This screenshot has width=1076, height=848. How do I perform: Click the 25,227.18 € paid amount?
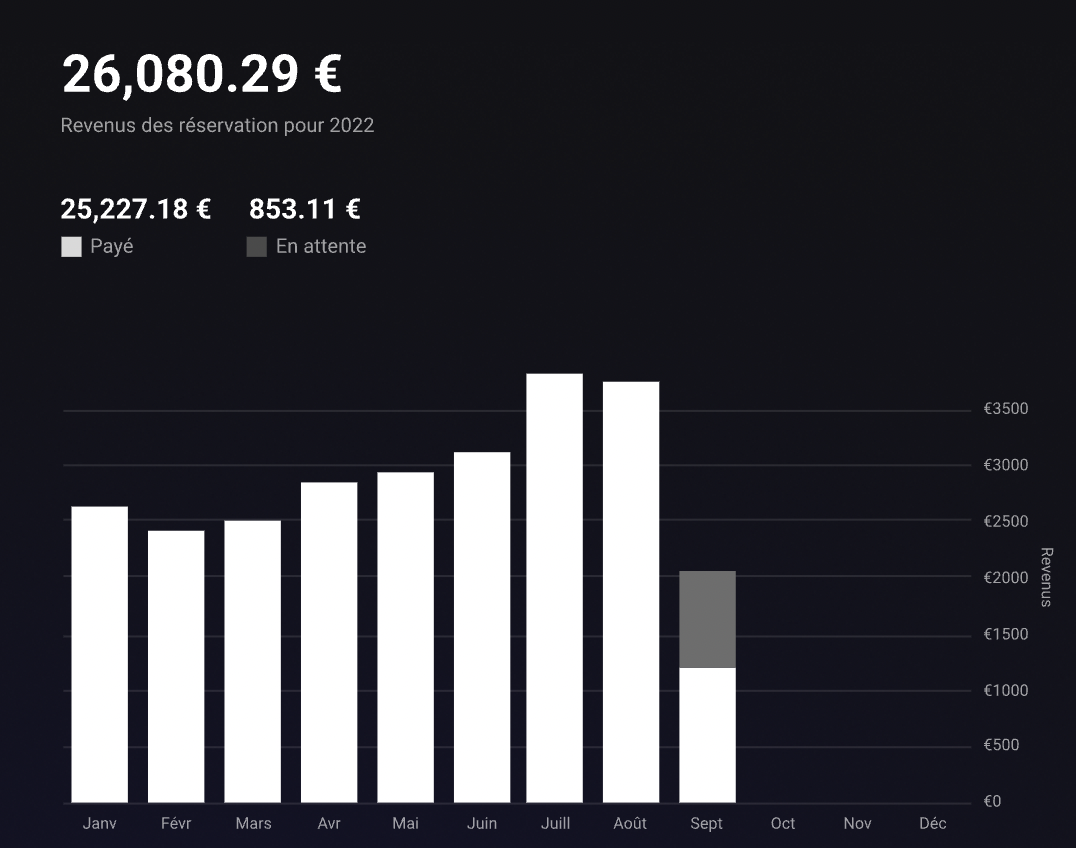pyautogui.click(x=136, y=209)
